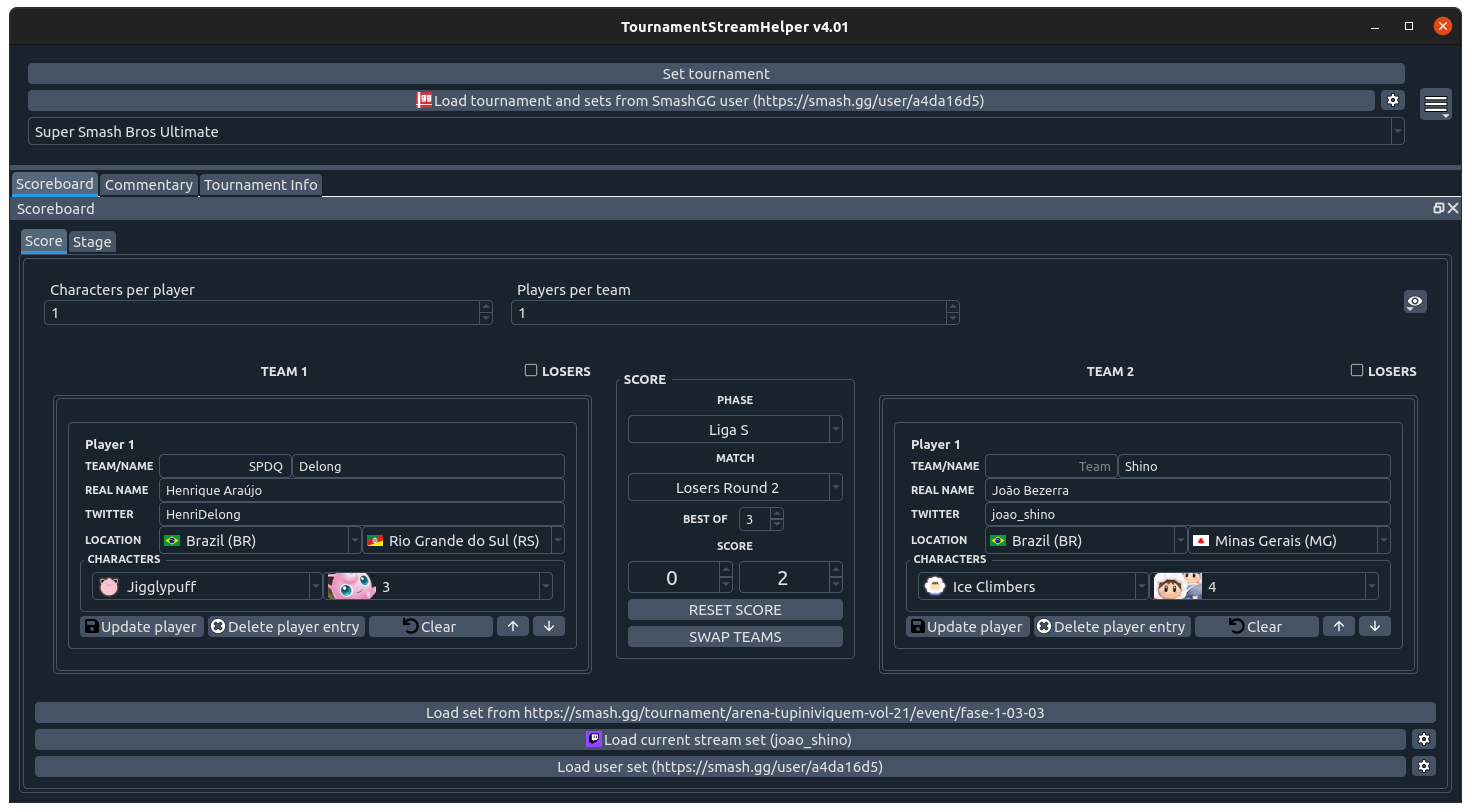Enable LOSERS checkbox for Team 1
The height and width of the screenshot is (812, 1471).
coord(531,370)
